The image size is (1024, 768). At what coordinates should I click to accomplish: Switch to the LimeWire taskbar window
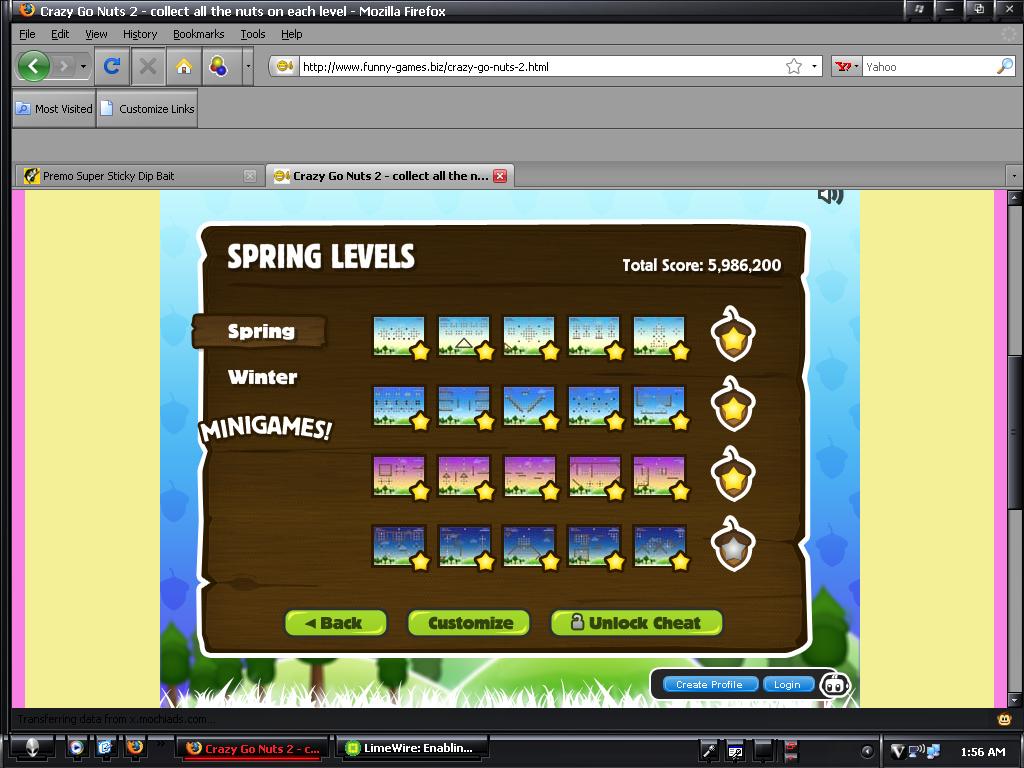tap(414, 748)
